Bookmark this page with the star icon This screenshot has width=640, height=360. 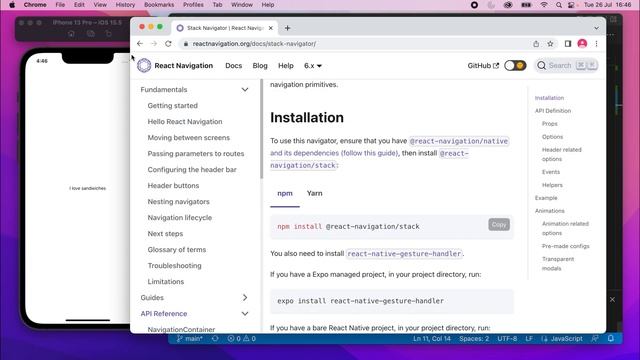550,44
